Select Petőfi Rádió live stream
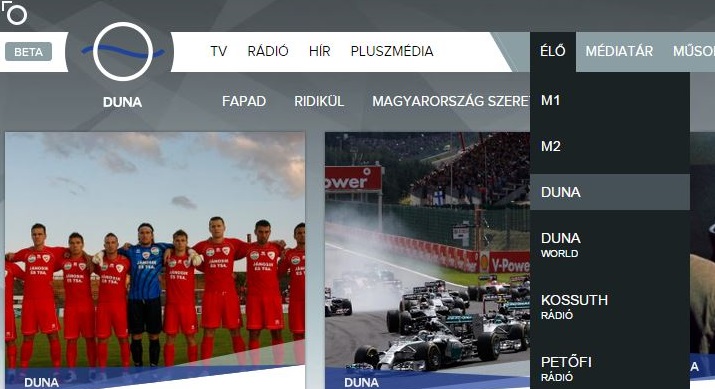The width and height of the screenshot is (715, 389). [610, 368]
